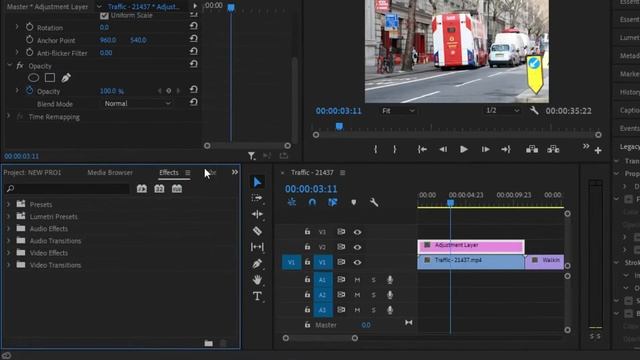Open Traffic - 21437 sequence panel menu
Image resolution: width=640 pixels, height=360 pixels.
pos(342,173)
